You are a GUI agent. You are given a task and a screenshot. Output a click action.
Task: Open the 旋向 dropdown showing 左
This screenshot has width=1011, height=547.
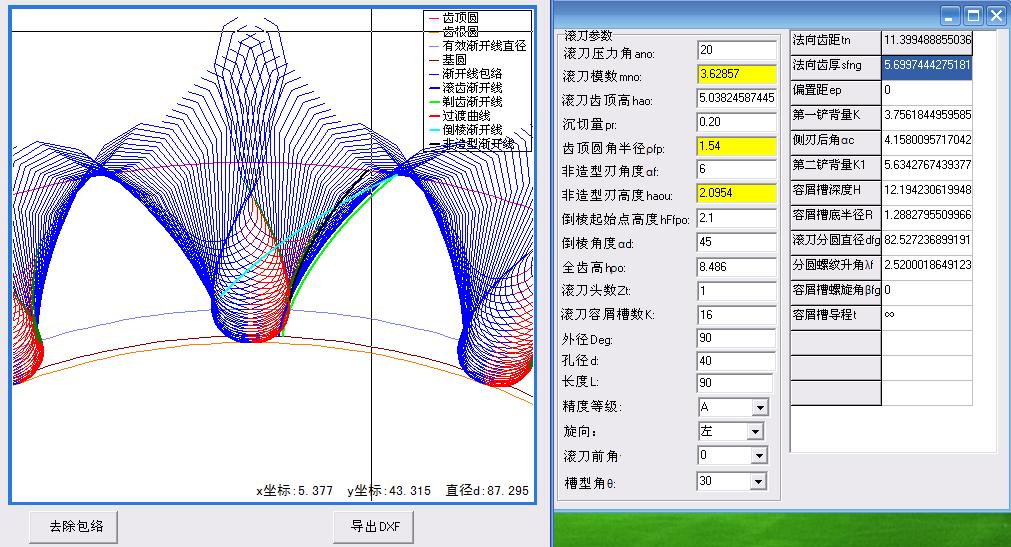click(755, 432)
